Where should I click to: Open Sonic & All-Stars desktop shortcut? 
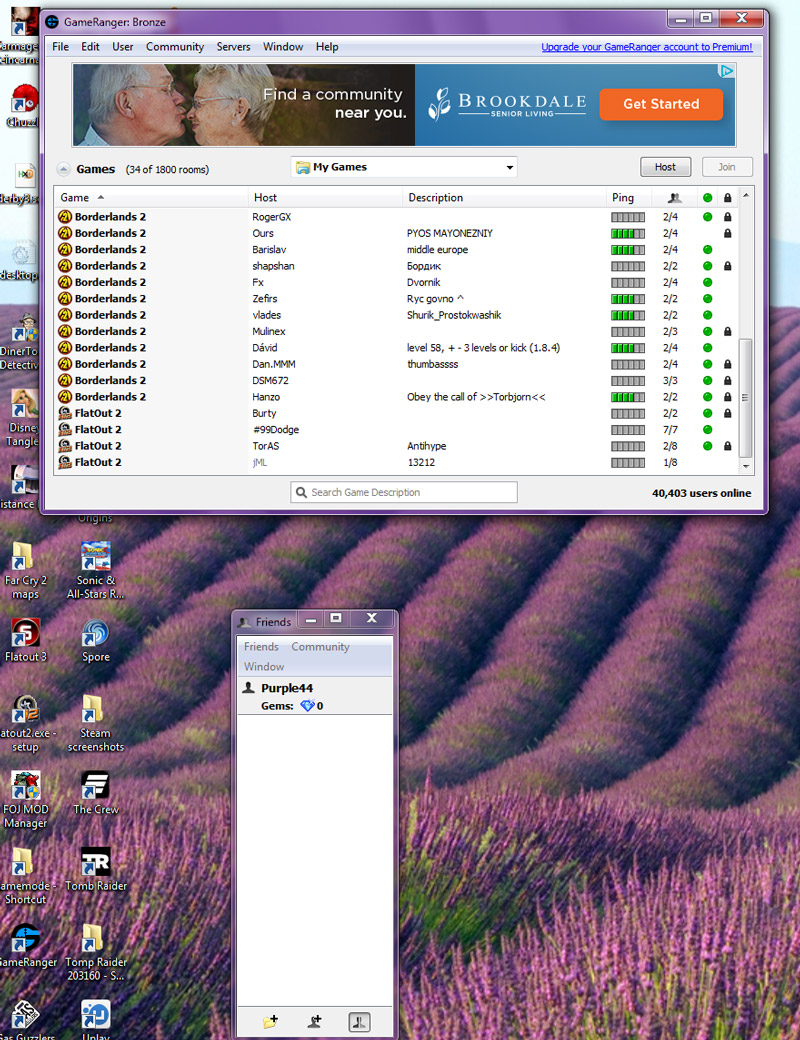[x=96, y=570]
